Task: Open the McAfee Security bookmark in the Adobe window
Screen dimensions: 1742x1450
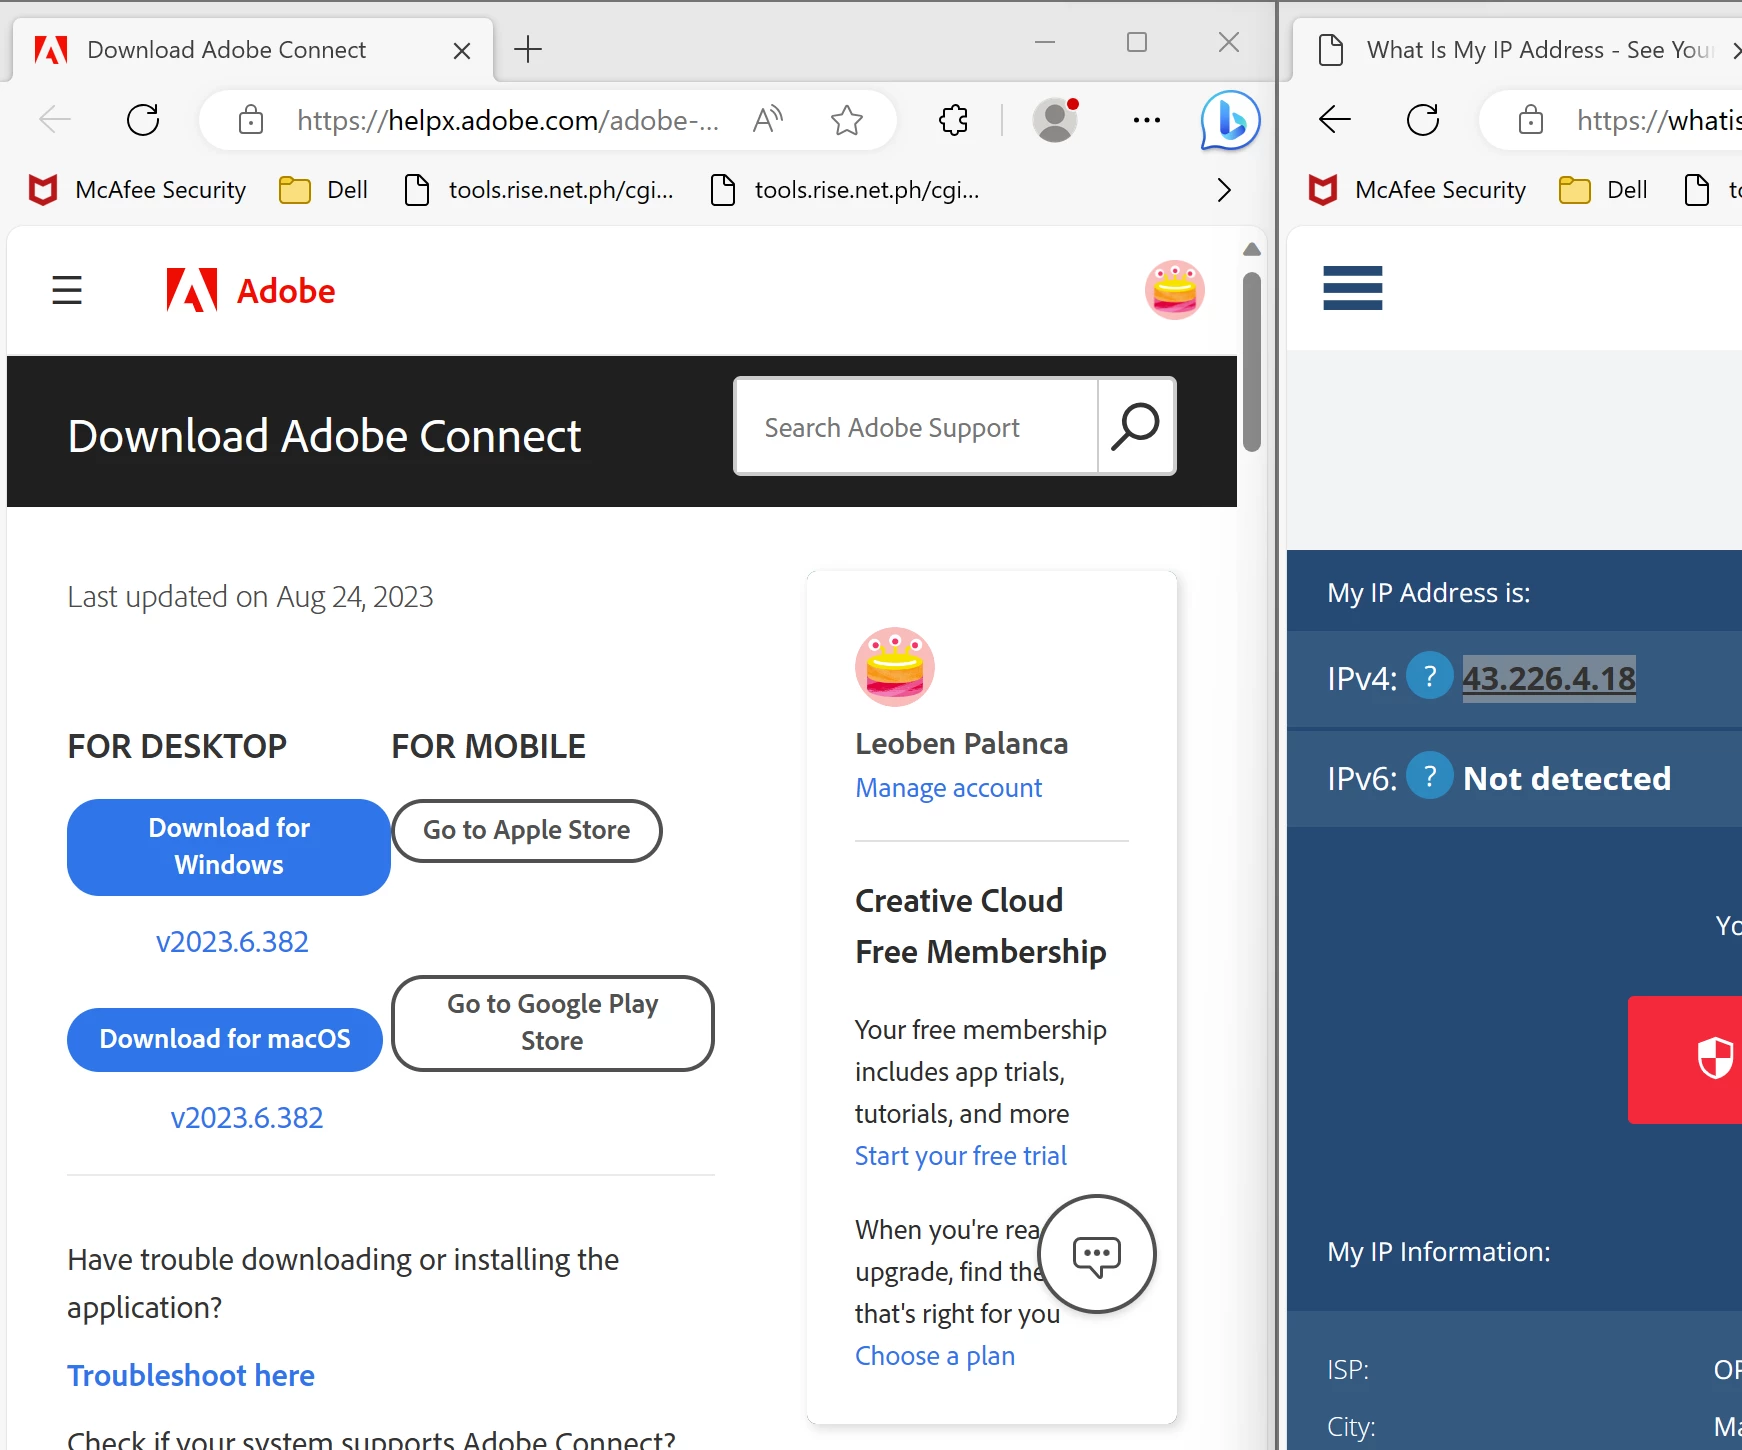Action: point(137,190)
